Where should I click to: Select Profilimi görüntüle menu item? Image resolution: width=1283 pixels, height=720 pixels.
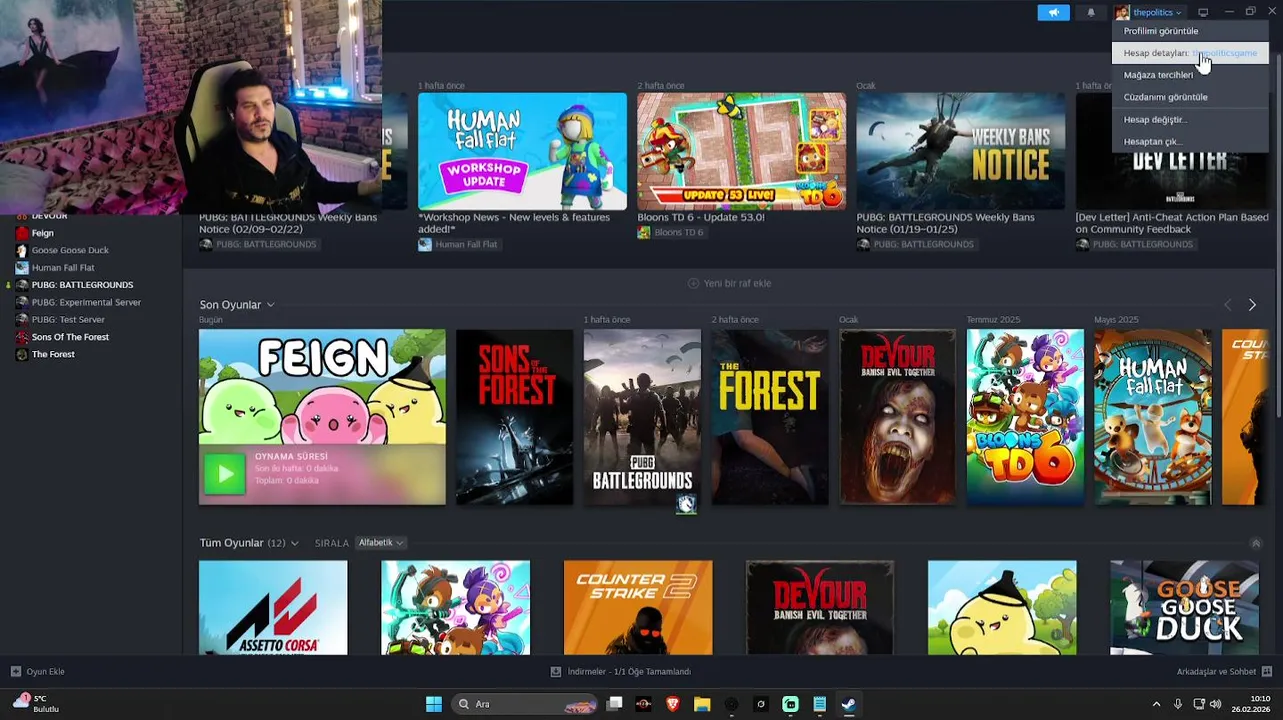pyautogui.click(x=1190, y=31)
